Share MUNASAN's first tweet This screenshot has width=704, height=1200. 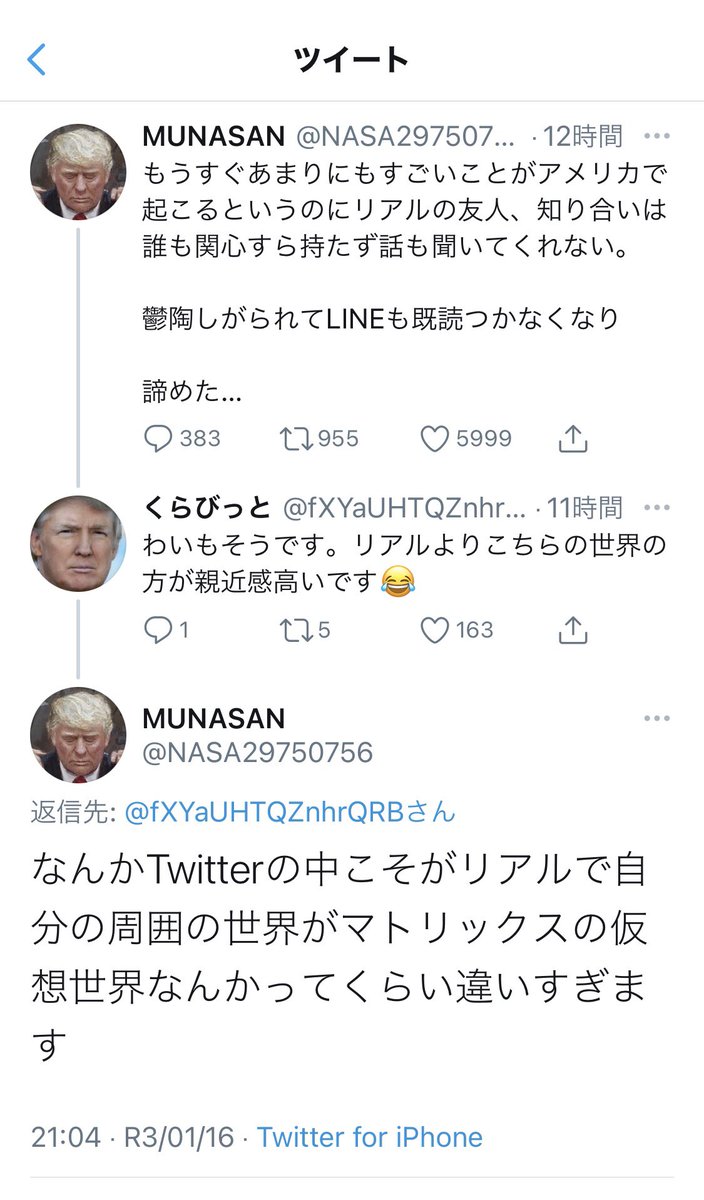(x=572, y=439)
